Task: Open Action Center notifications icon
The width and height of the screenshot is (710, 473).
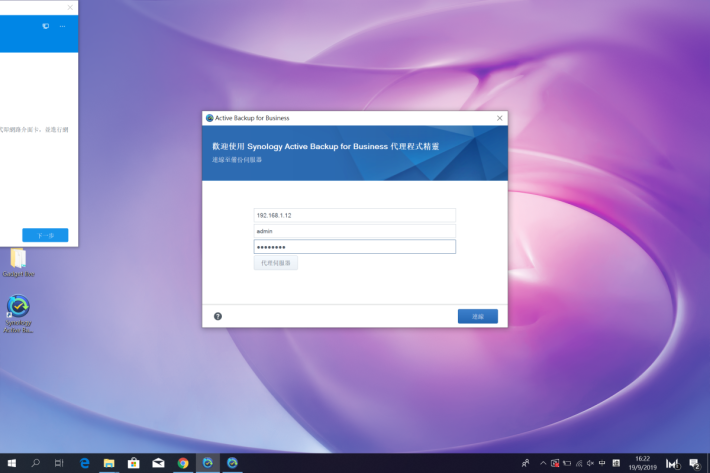Action: click(694, 463)
